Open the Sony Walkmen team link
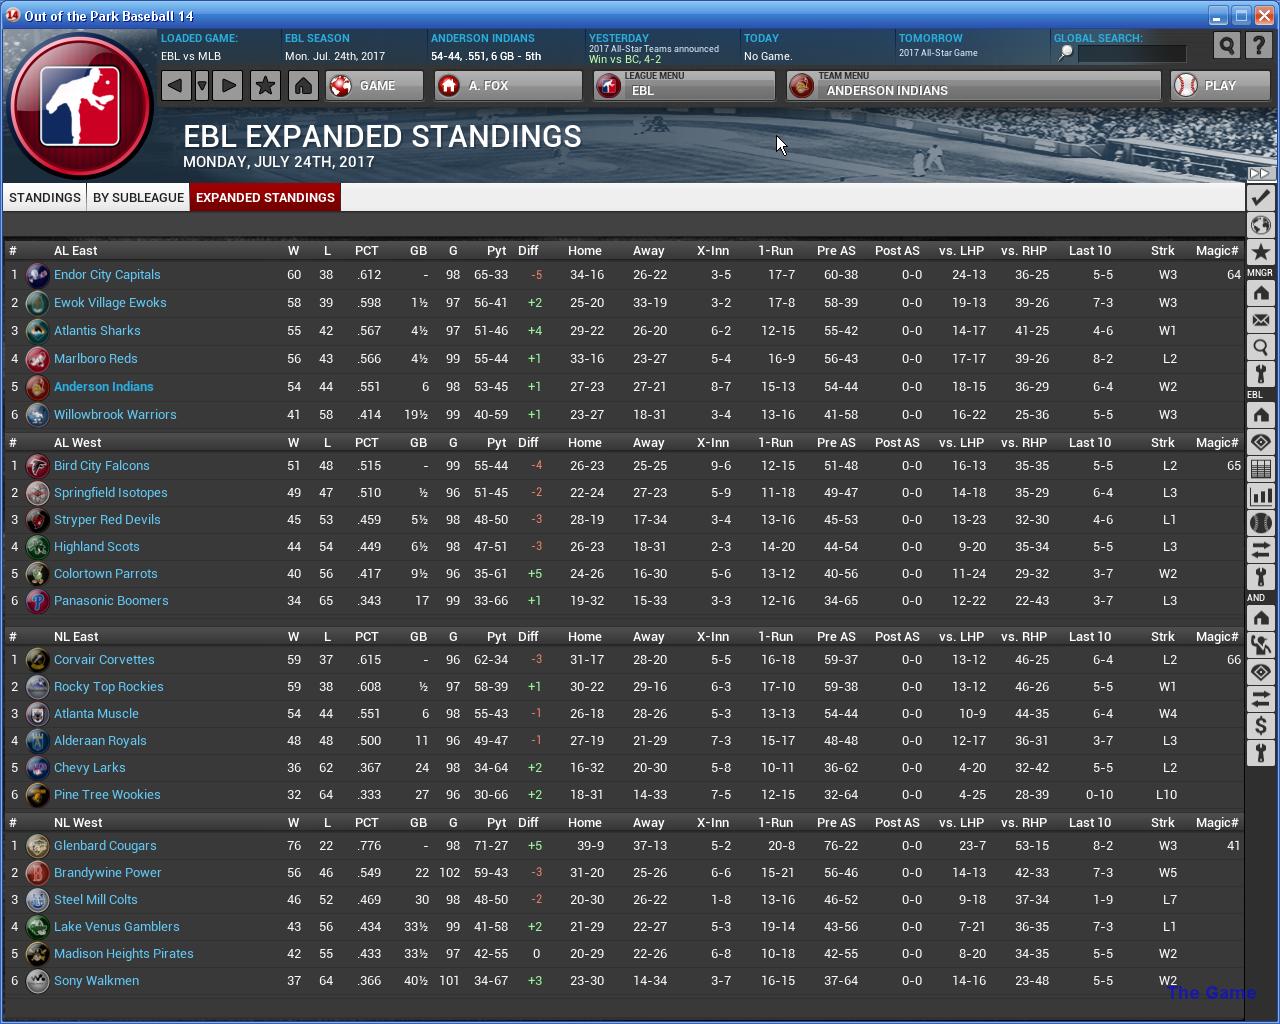Screen dimensions: 1280x1024 coord(96,981)
